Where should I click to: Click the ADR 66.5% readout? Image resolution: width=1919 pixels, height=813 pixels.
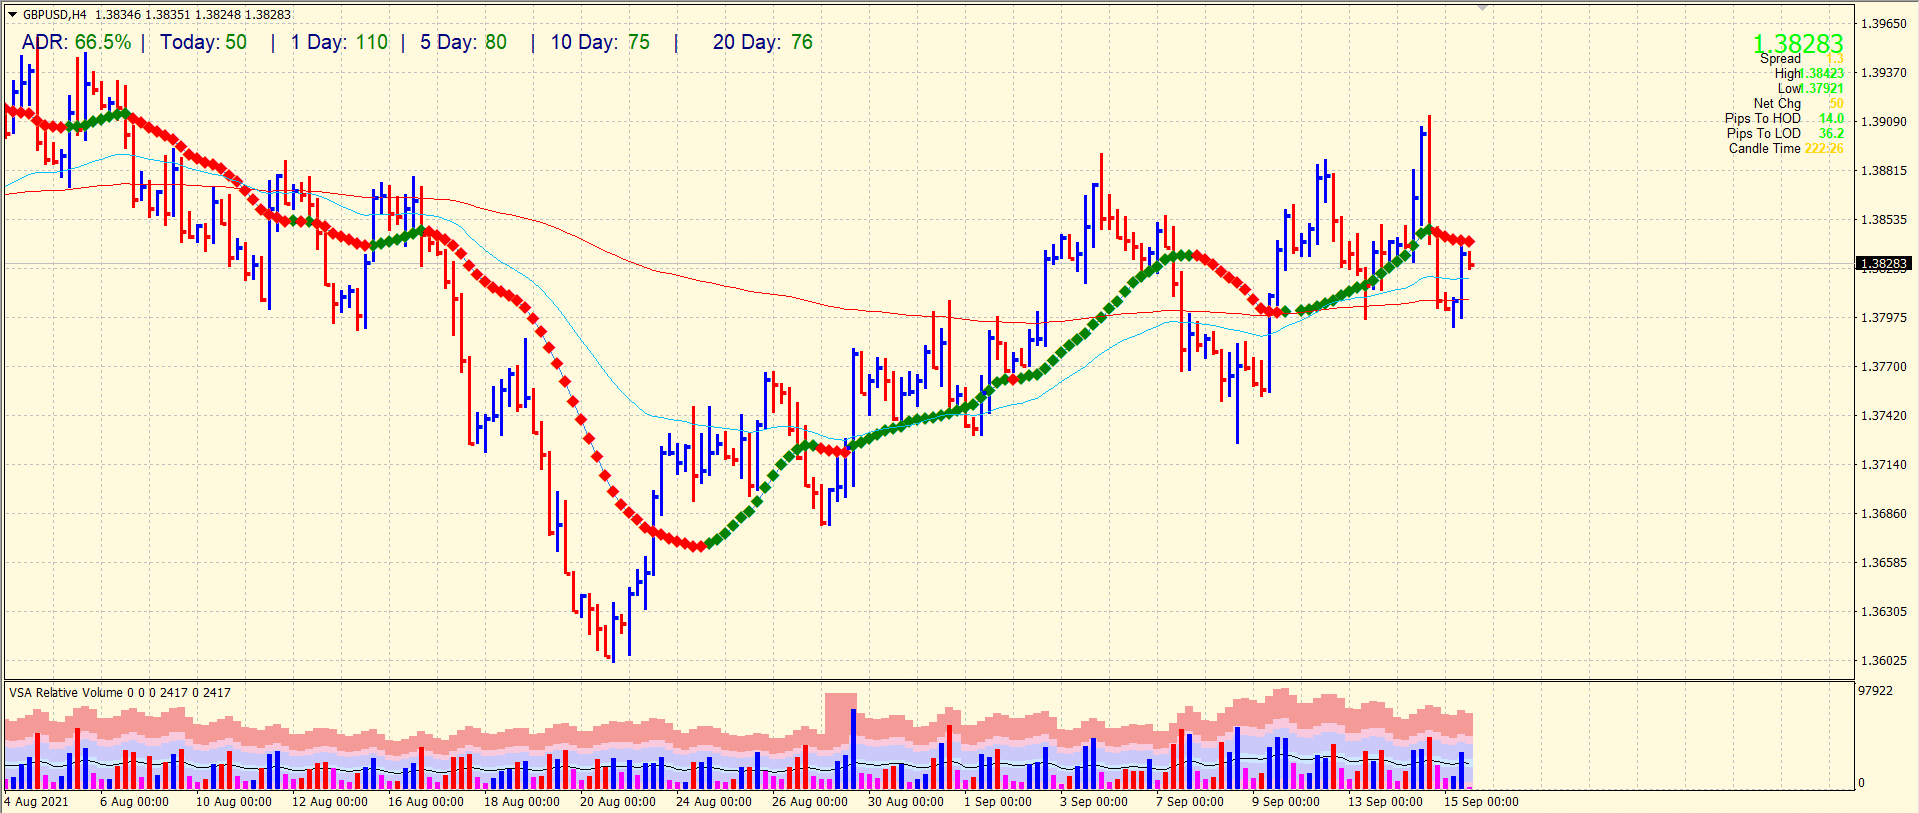(77, 43)
